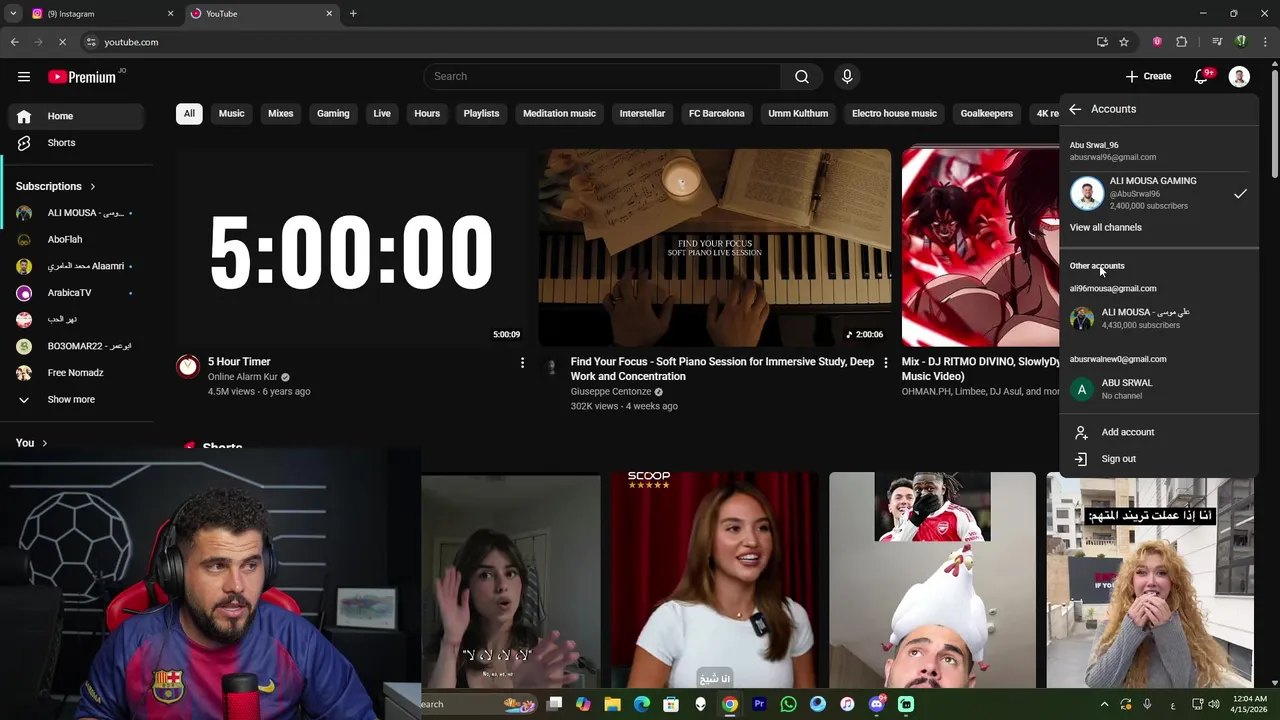Viewport: 1280px width, 720px height.
Task: Switch to the ABU SRWAL account
Action: (x=1158, y=389)
